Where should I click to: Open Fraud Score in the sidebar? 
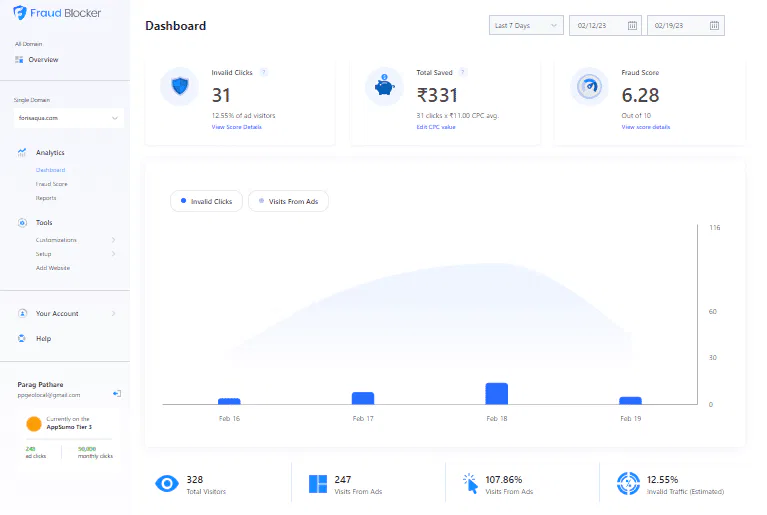pyautogui.click(x=52, y=184)
